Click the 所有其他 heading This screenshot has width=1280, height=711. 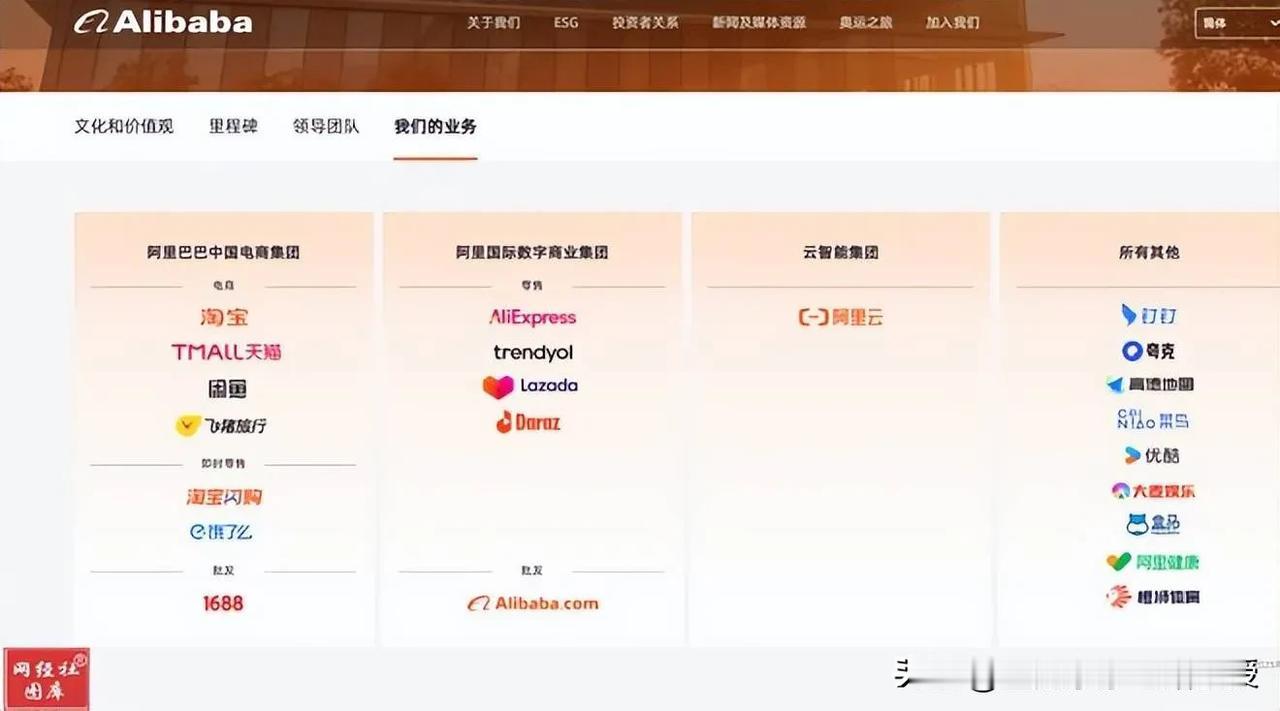coord(1149,252)
